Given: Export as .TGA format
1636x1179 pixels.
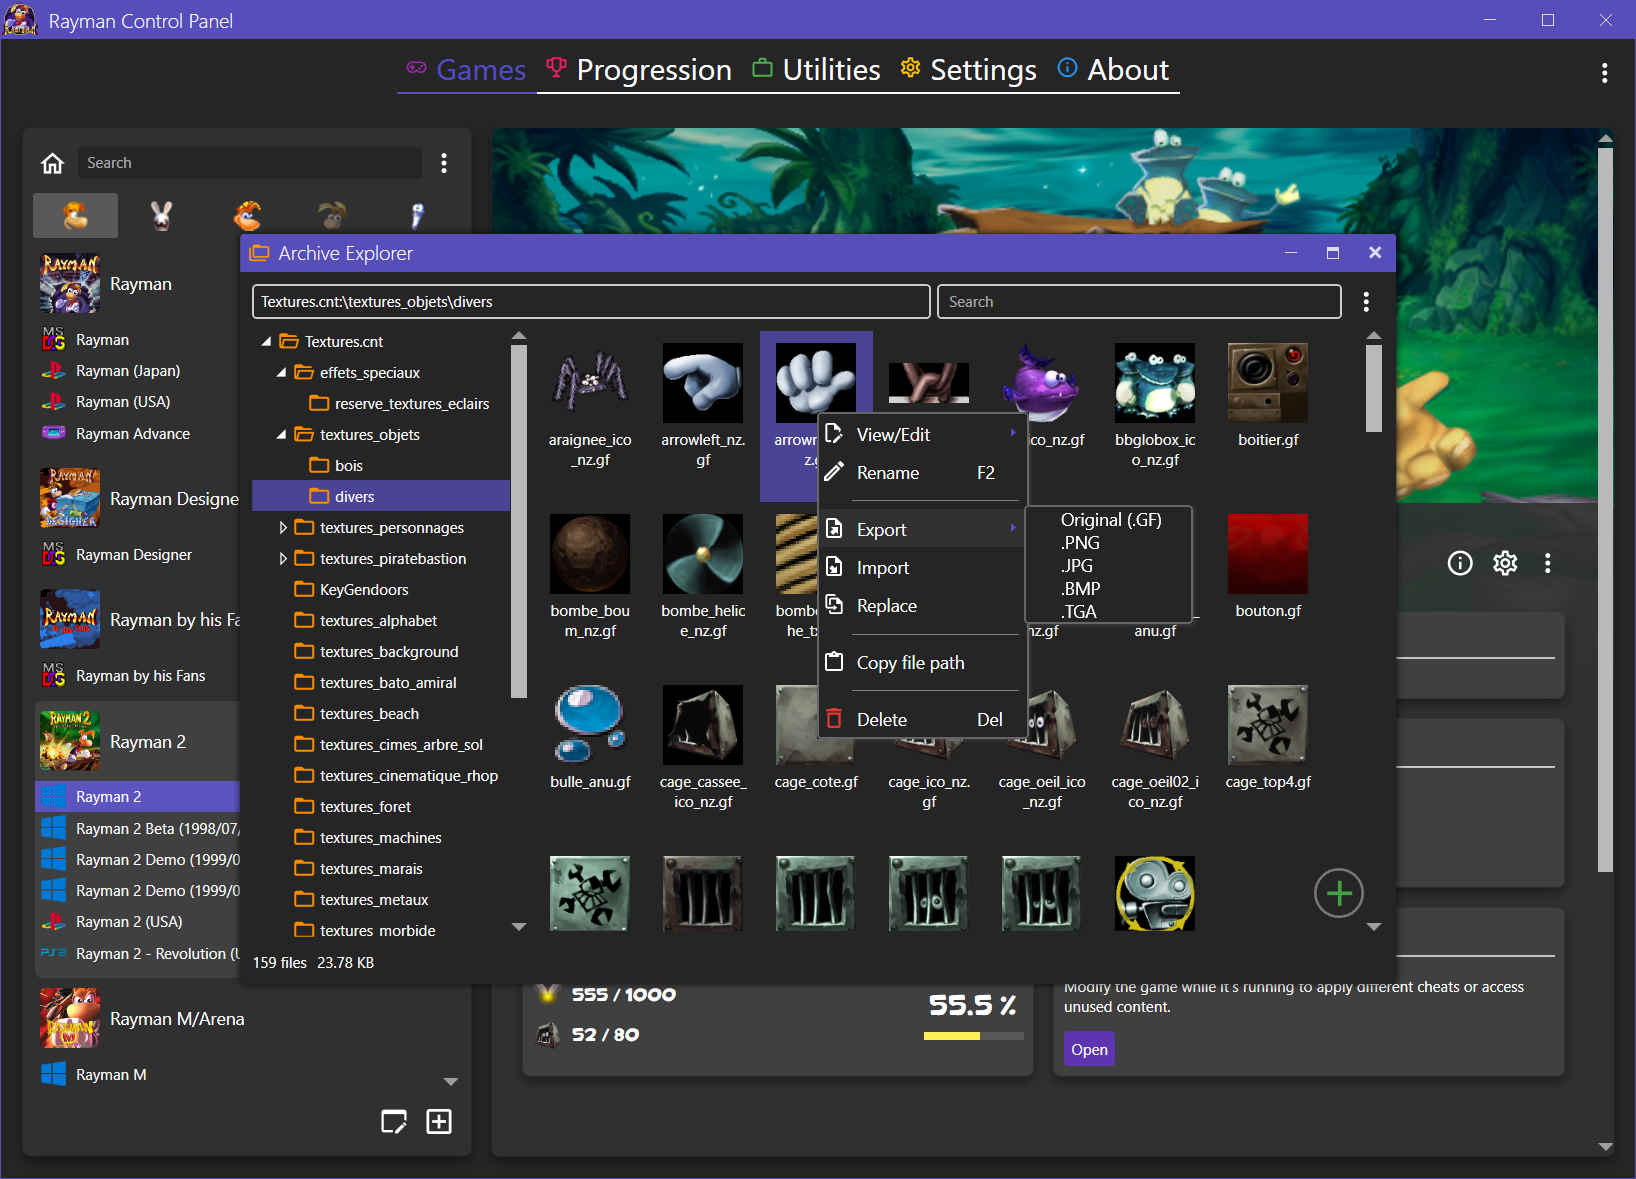Looking at the screenshot, I should pyautogui.click(x=1110, y=612).
